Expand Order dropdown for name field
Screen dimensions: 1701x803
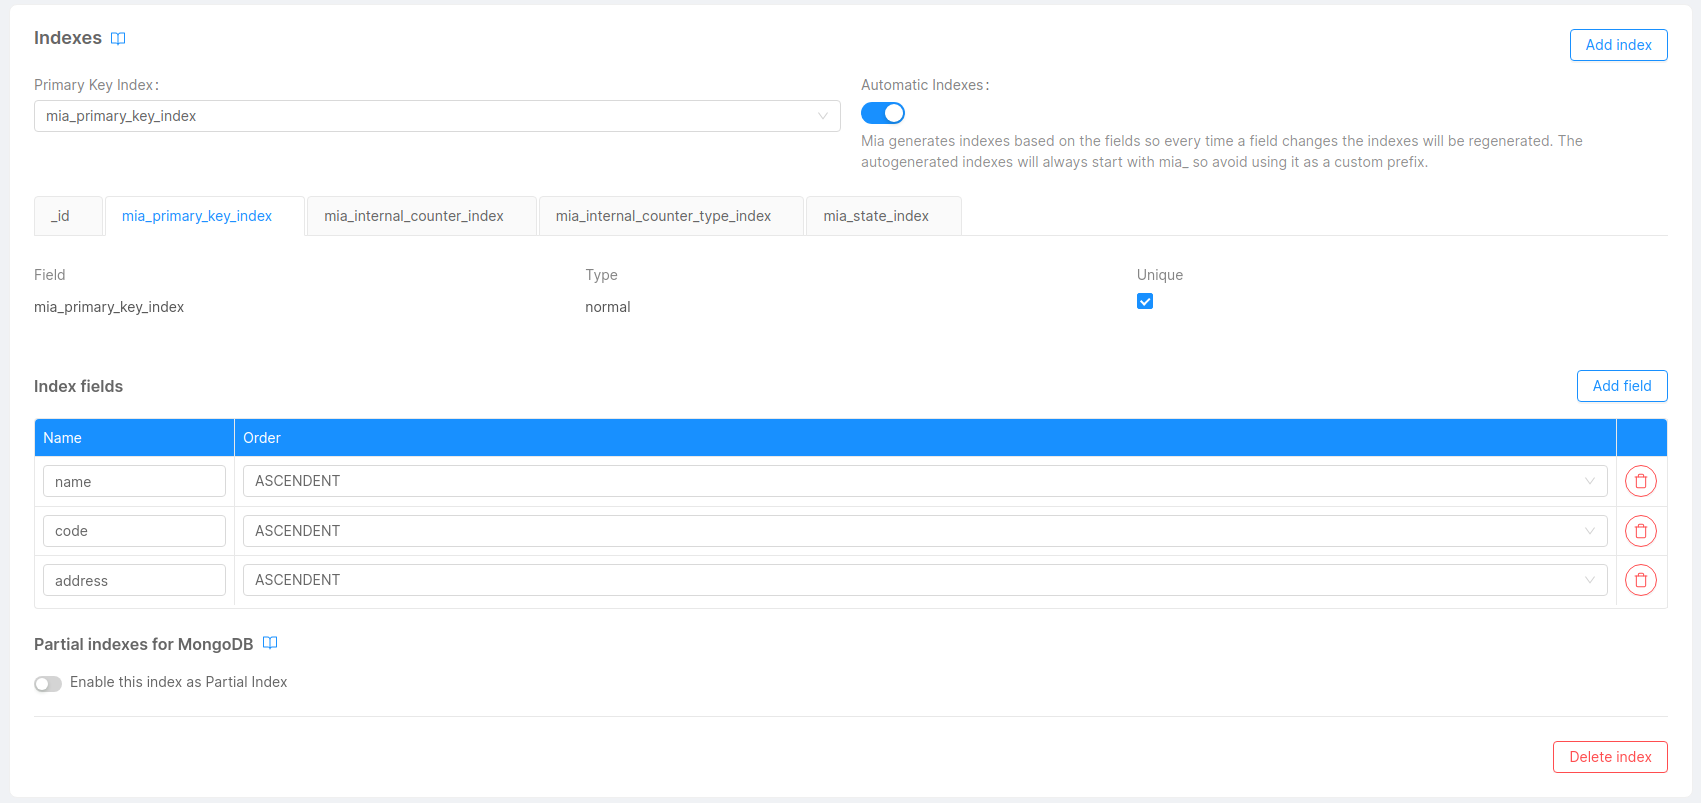(x=924, y=481)
